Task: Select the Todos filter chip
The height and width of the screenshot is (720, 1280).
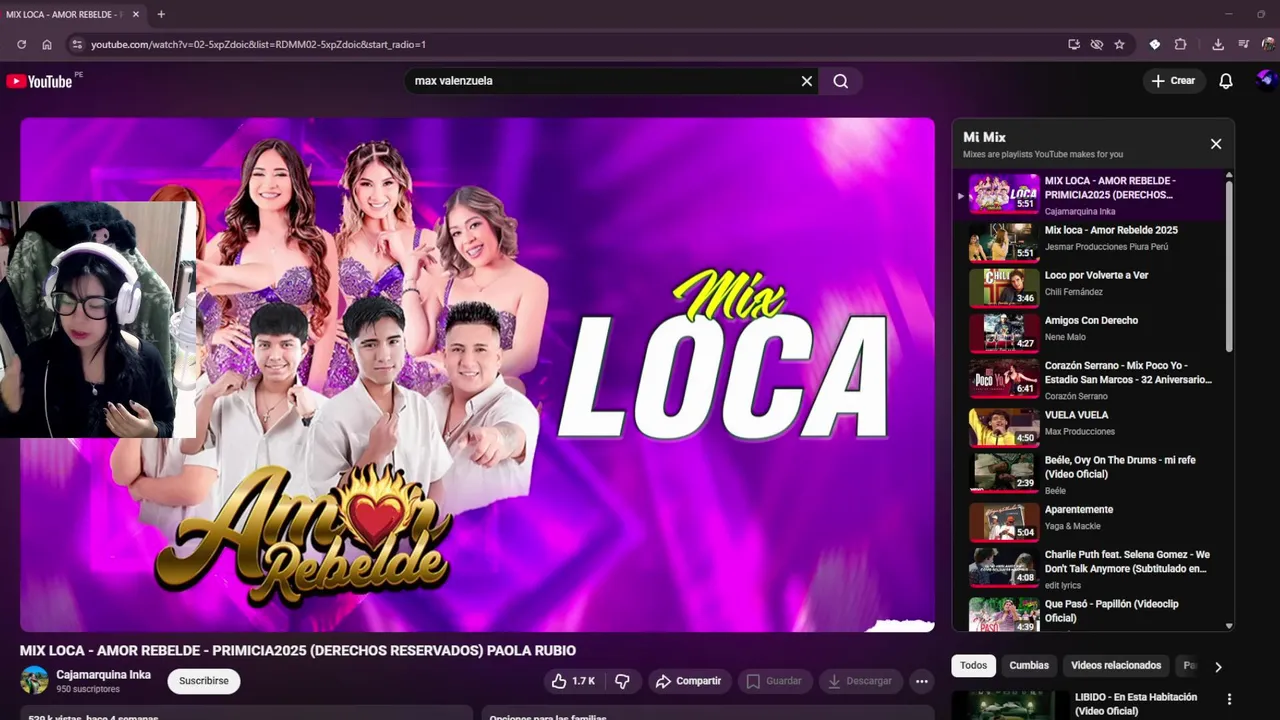Action: pos(973,666)
